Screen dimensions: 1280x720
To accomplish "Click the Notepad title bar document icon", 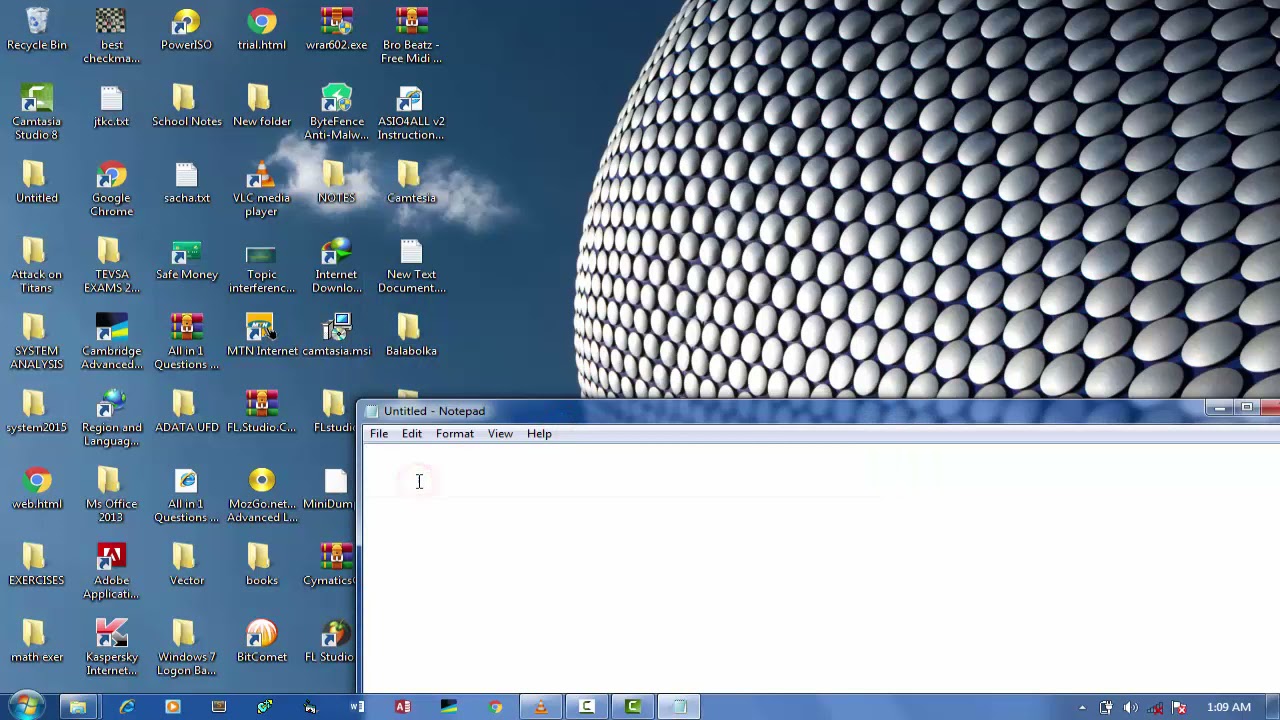I will (372, 411).
